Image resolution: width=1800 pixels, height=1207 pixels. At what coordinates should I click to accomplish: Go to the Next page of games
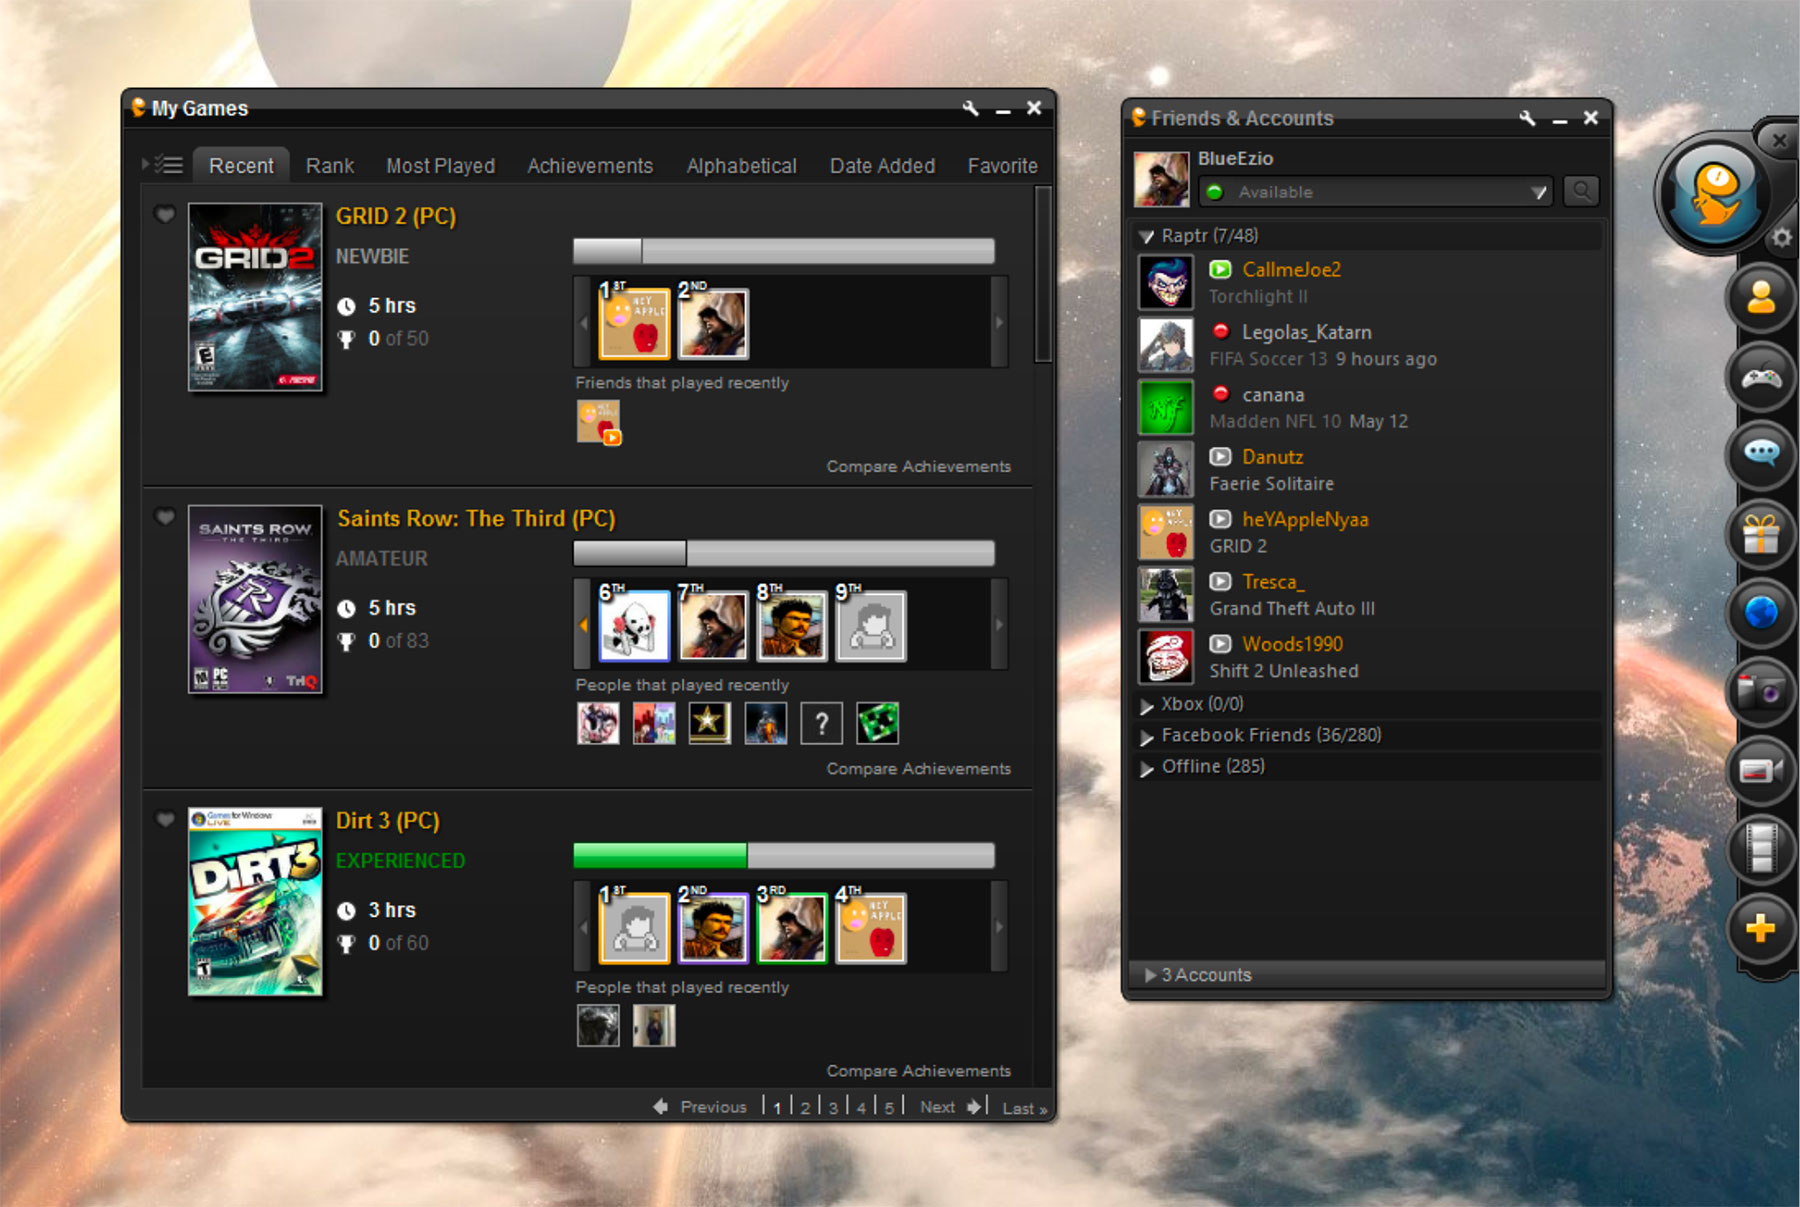[x=951, y=1107]
